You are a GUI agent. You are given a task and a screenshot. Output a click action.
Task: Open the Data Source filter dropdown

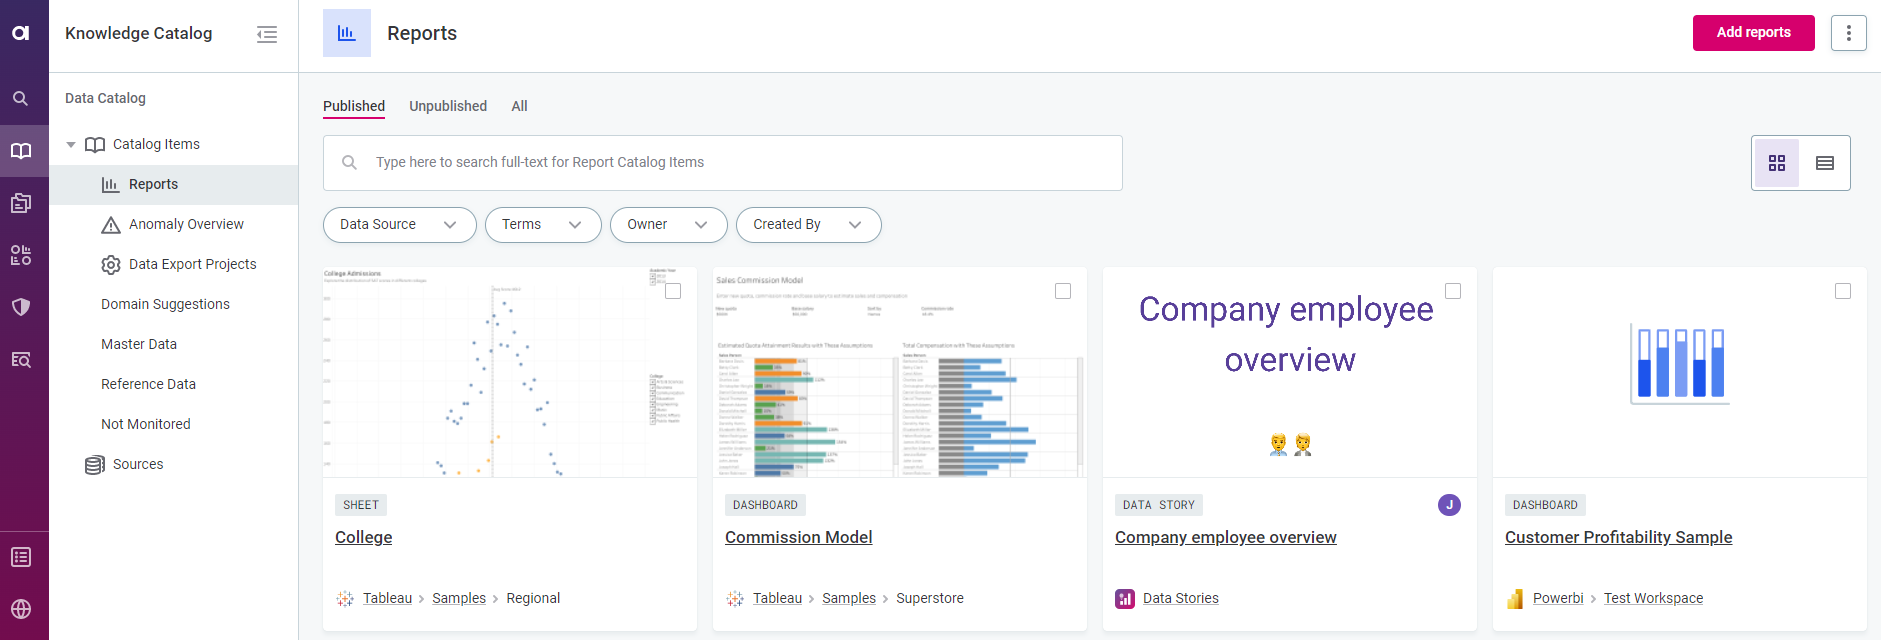coord(397,225)
